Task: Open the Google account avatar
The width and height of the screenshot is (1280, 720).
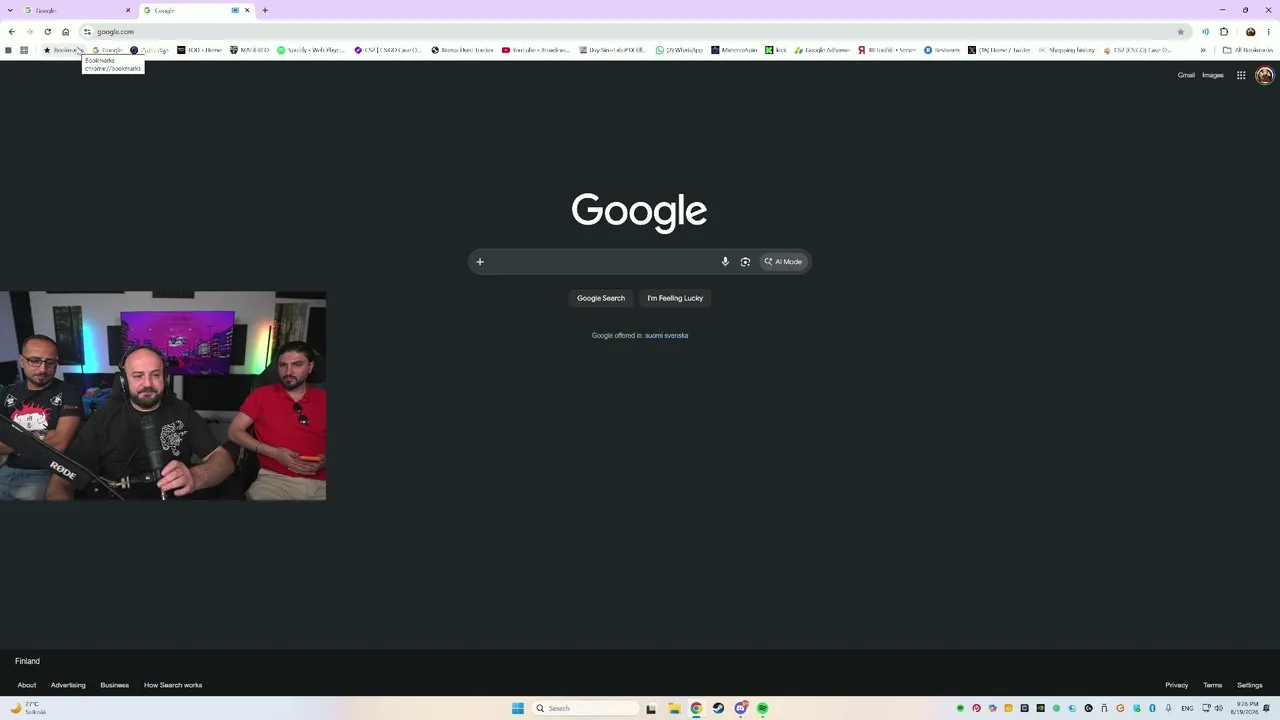Action: tap(1264, 75)
